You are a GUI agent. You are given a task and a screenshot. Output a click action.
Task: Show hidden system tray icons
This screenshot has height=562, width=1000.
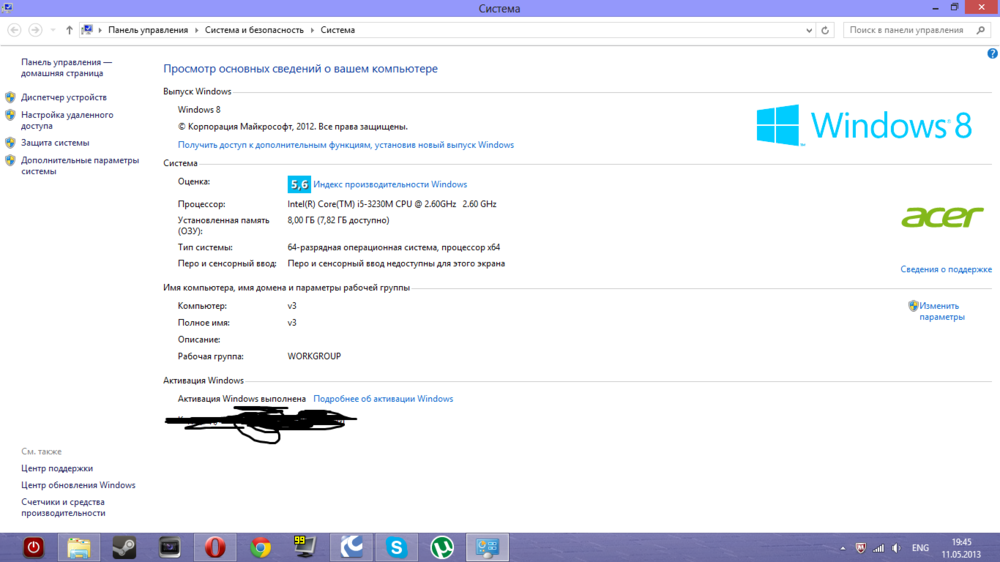click(x=842, y=548)
